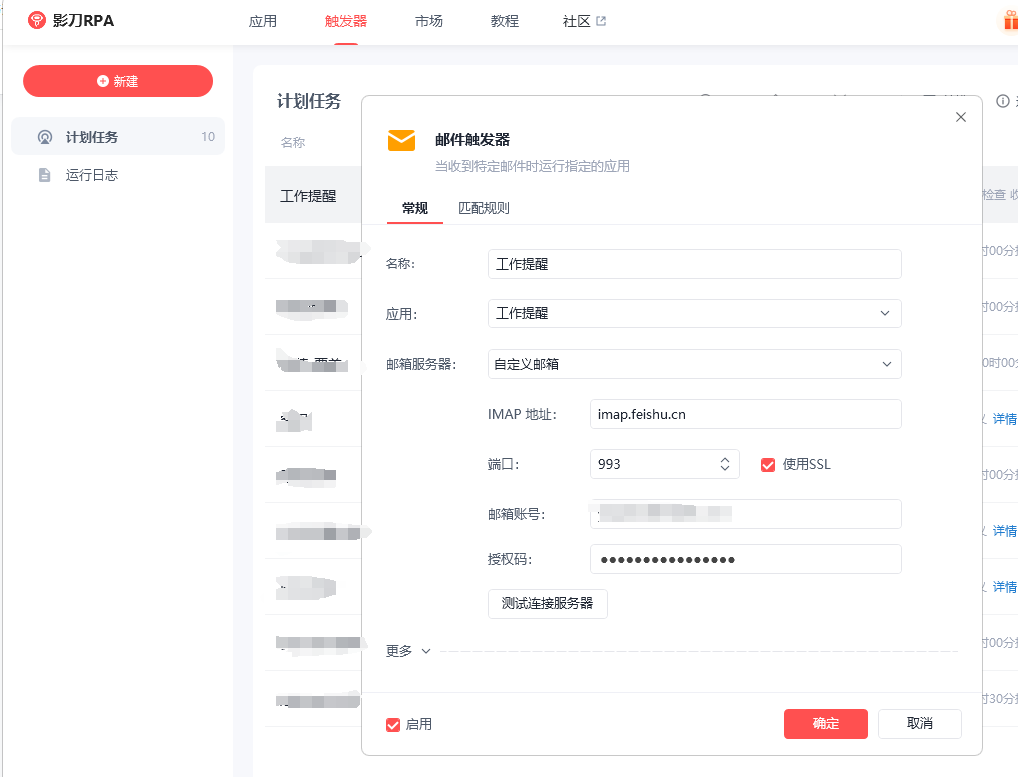Click the 取消 button
The height and width of the screenshot is (777, 1018).
(920, 724)
